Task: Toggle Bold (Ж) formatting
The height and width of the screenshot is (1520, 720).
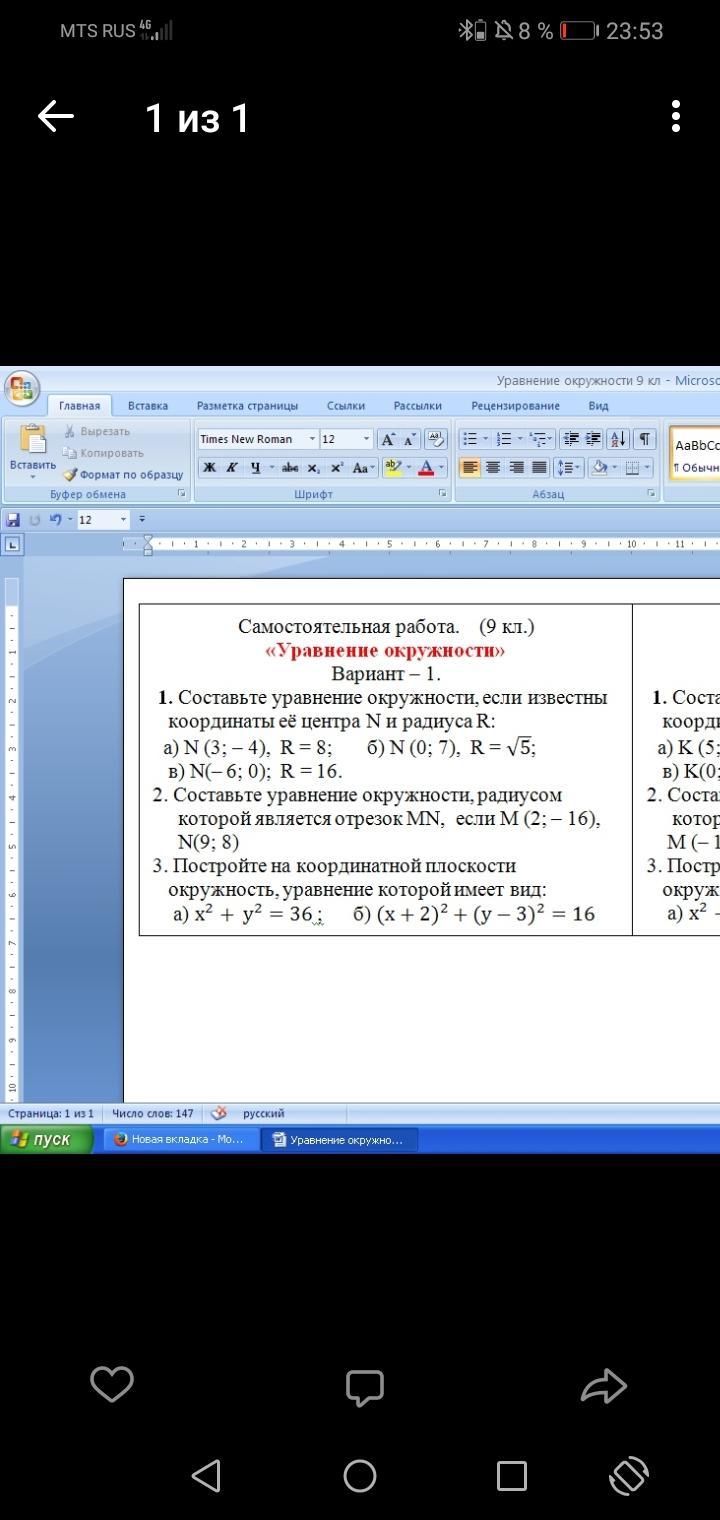Action: click(x=209, y=467)
